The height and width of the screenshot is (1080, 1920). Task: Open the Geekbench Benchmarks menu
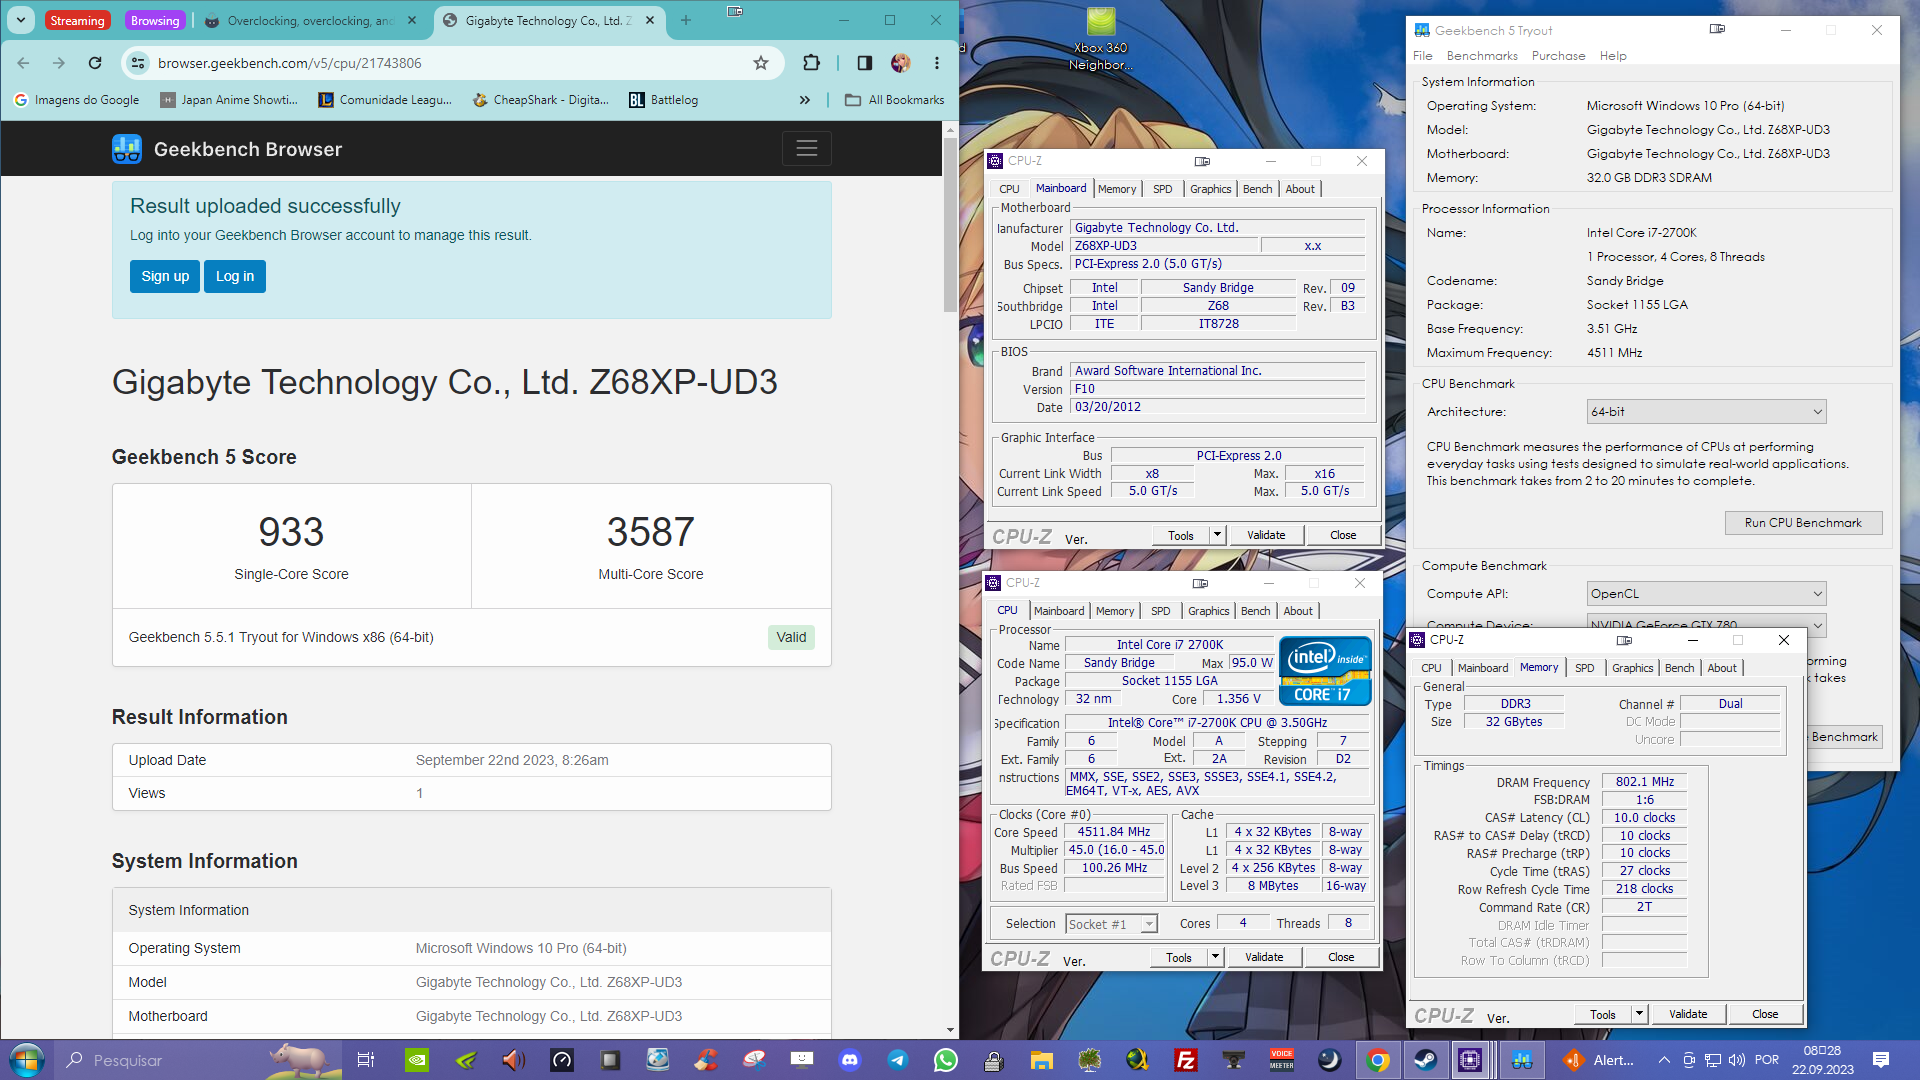coord(1482,56)
